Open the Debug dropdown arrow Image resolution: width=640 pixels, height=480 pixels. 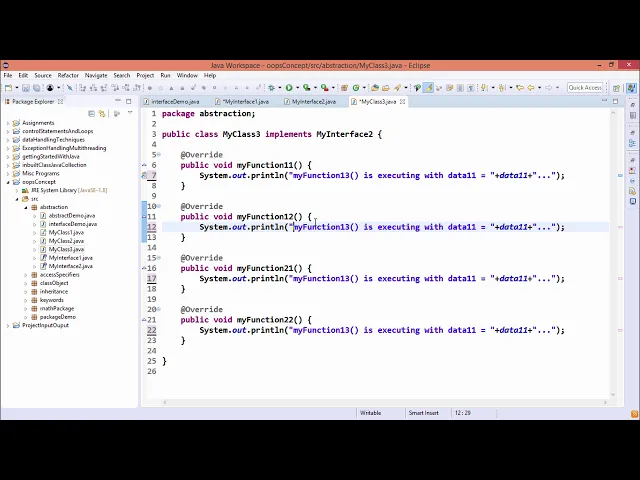(280, 88)
